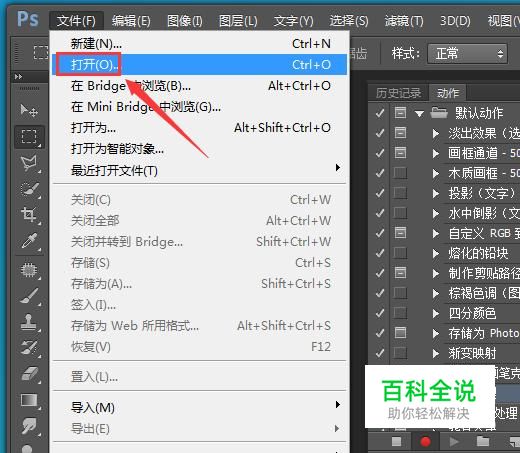Toggle dialog box for 熔化的铅块 action
This screenshot has height=453, width=520.
pyautogui.click(x=400, y=253)
